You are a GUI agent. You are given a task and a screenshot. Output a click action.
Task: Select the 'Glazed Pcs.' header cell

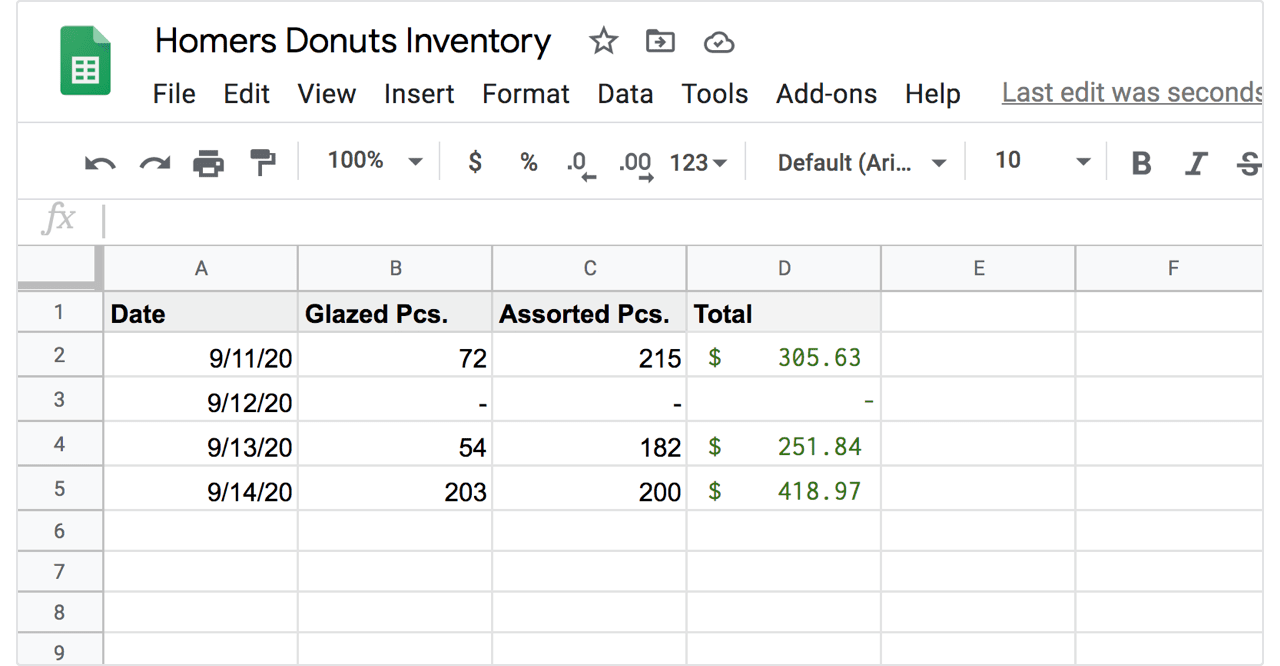[395, 313]
